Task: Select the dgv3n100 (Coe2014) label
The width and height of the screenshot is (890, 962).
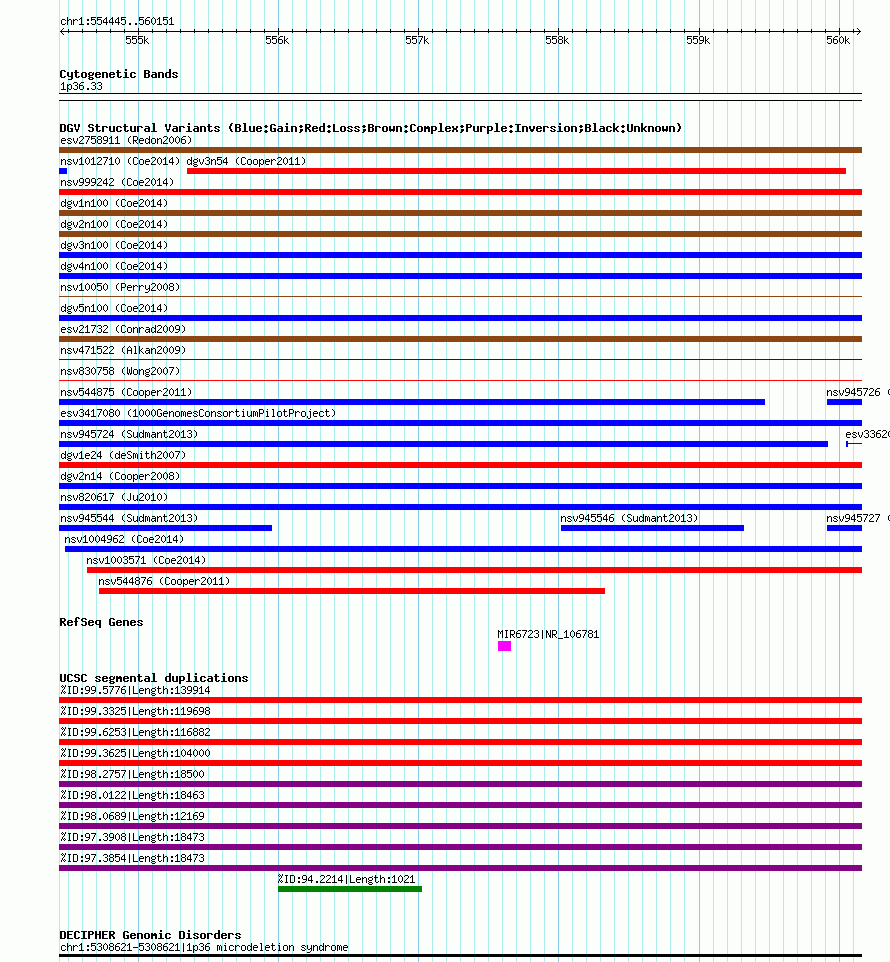Action: point(114,245)
